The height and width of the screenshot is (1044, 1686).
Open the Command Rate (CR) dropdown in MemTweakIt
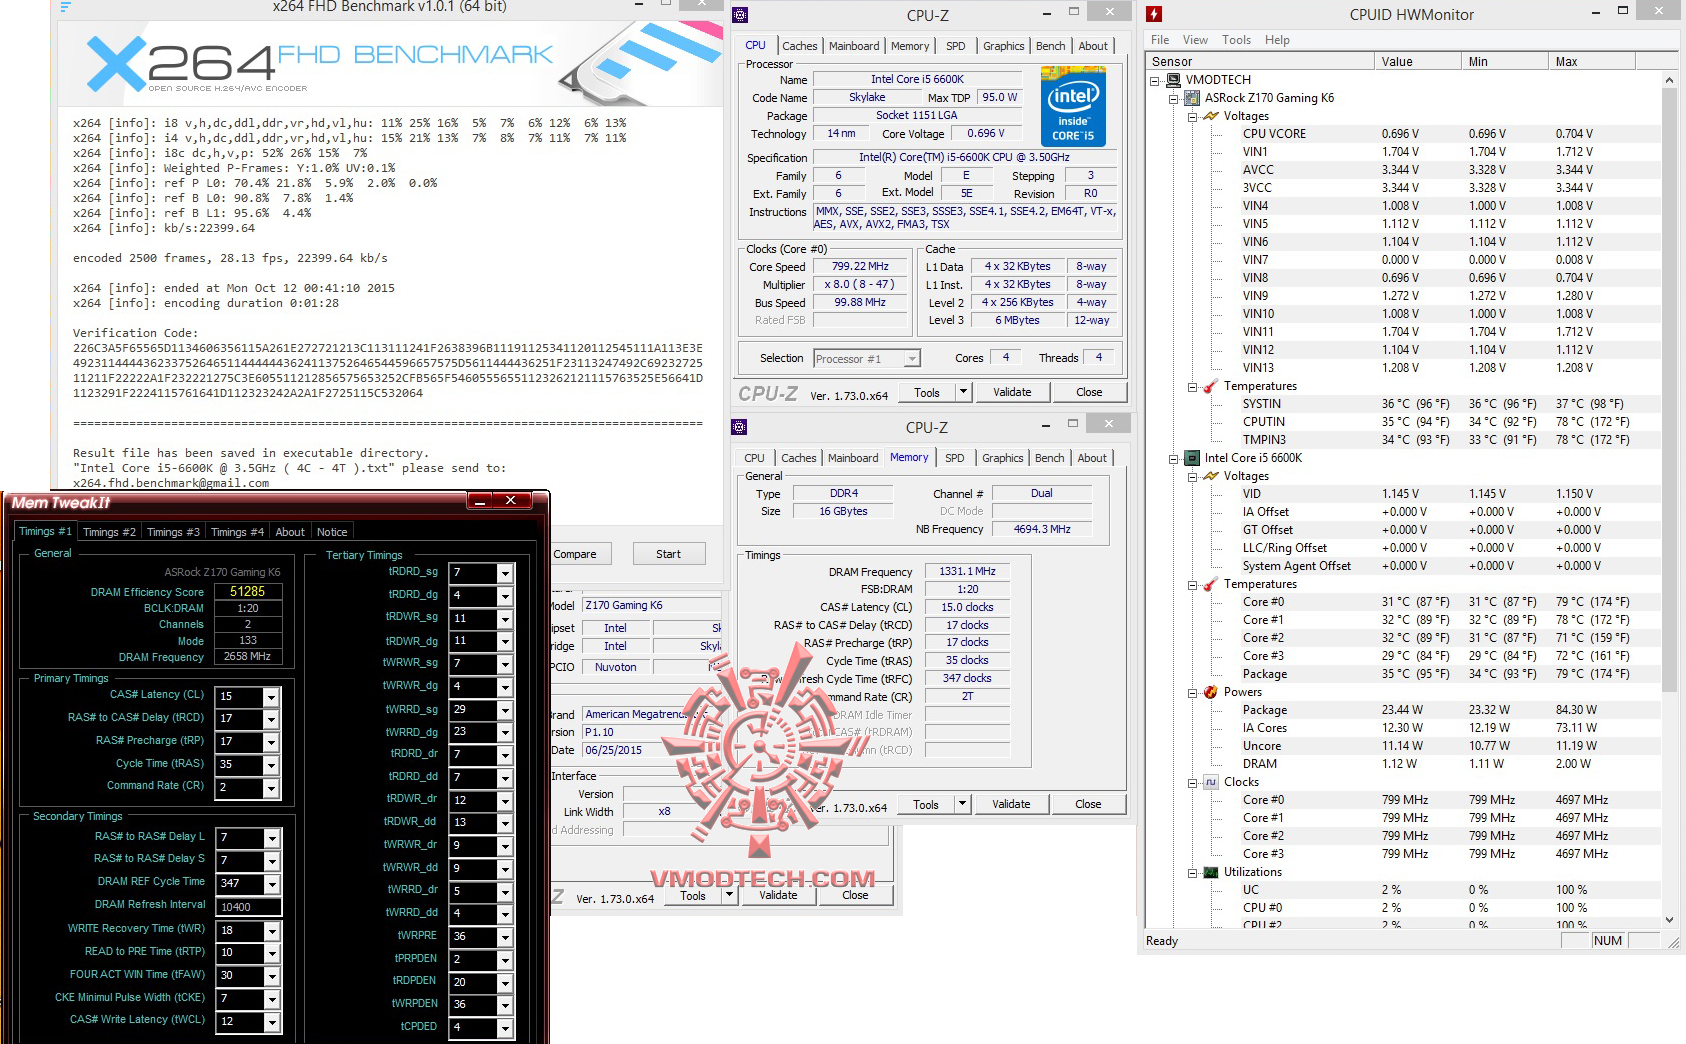(271, 788)
